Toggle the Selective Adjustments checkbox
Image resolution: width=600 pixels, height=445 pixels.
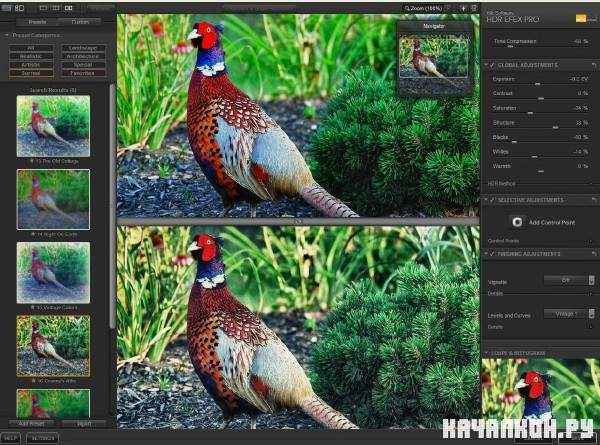click(x=492, y=200)
